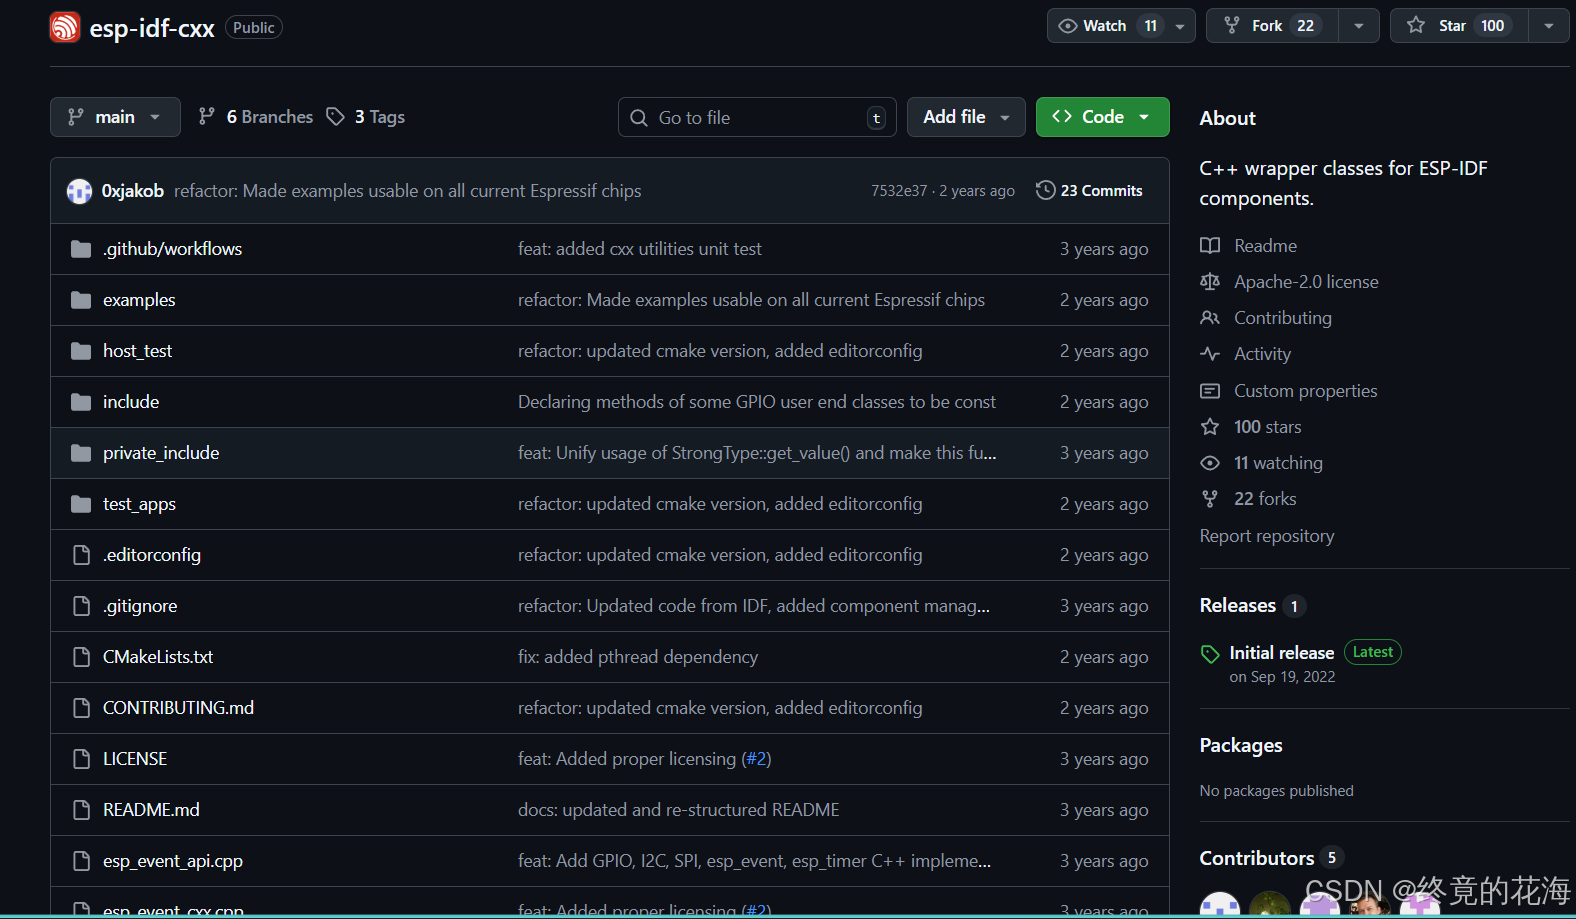Screen dimensions: 1576x919
Task: Click the folder icon for .github/workflows
Action: [81, 249]
